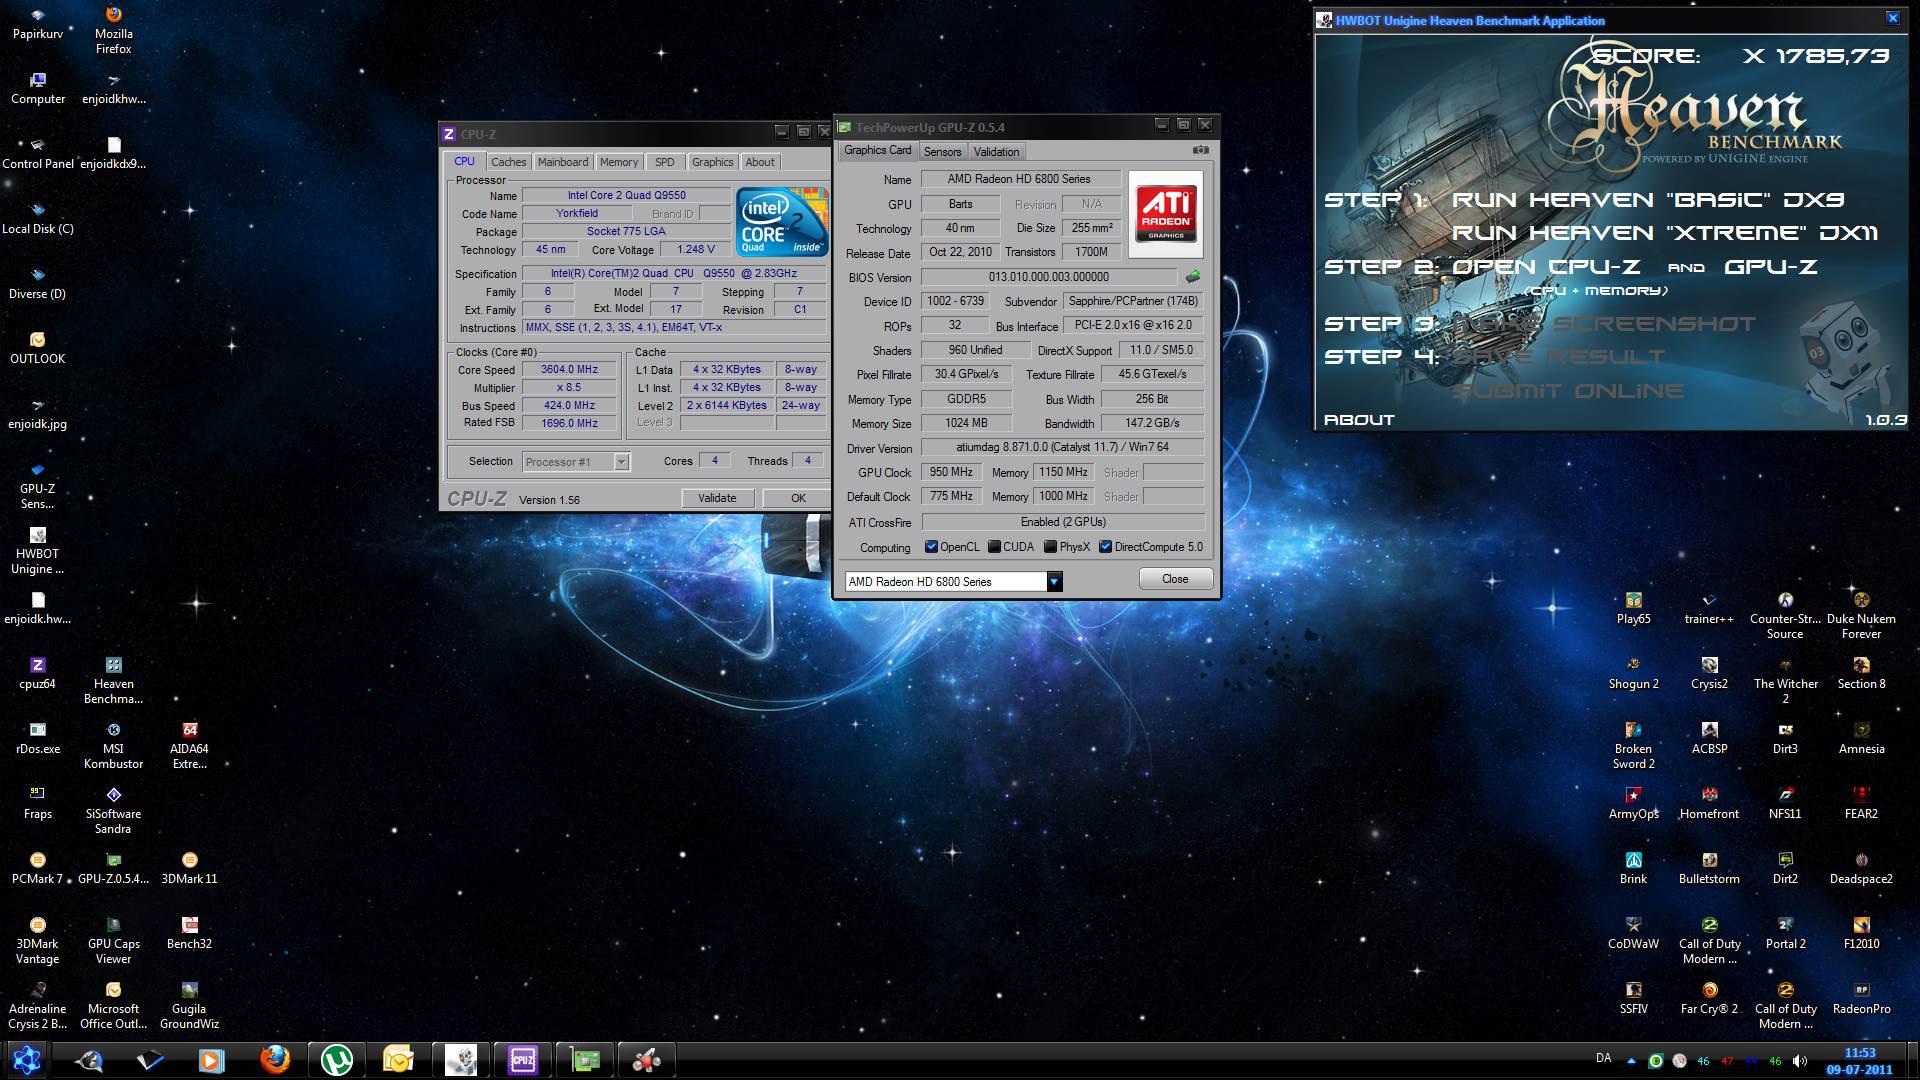
Task: Click OK button in CPU-Z
Action: pyautogui.click(x=797, y=498)
